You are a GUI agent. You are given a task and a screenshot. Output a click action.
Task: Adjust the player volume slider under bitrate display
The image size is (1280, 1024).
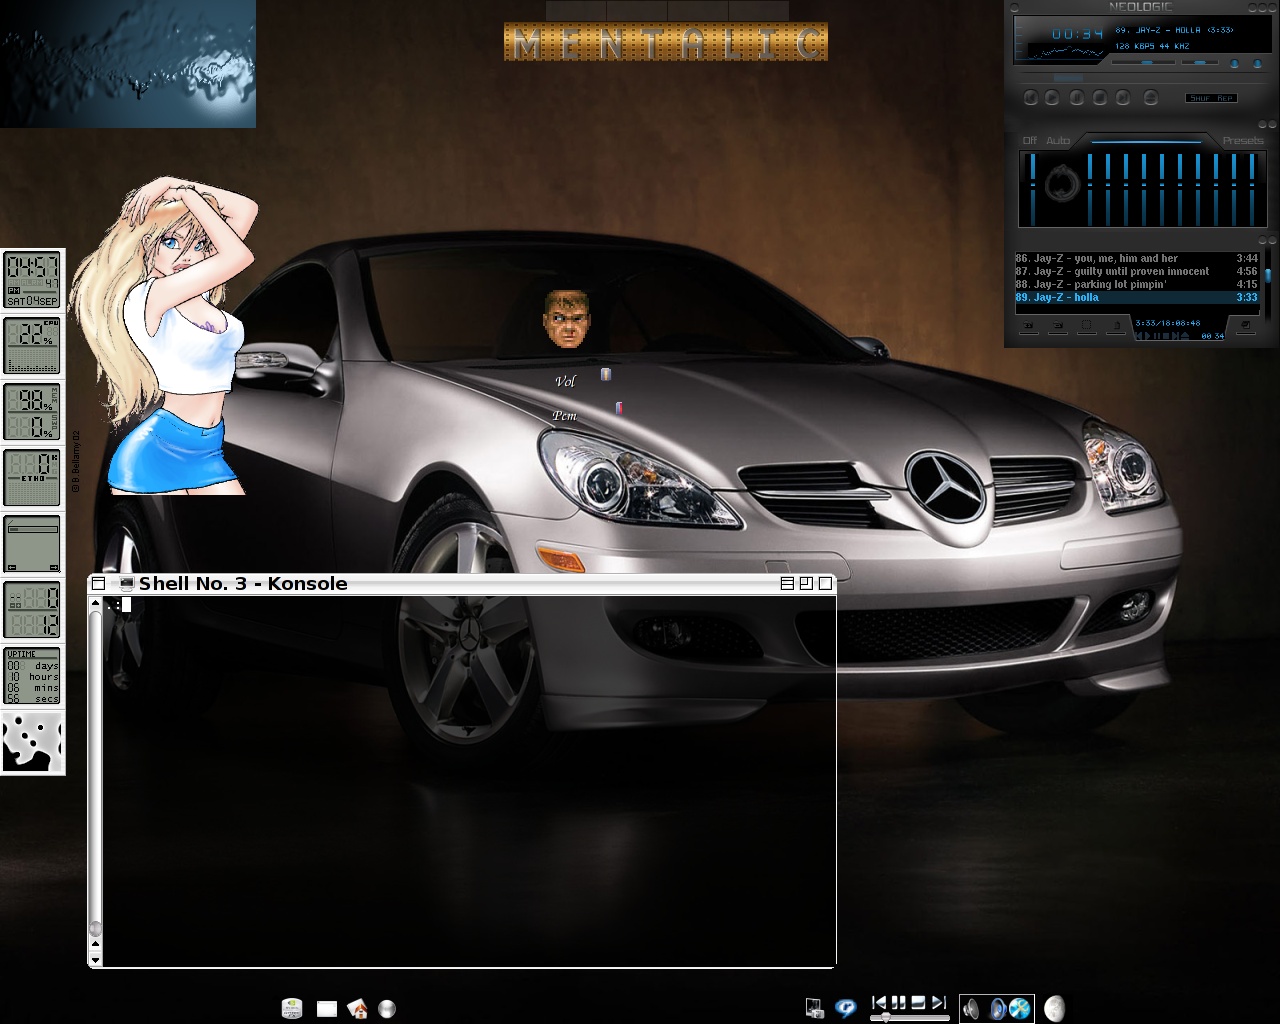coord(1144,62)
